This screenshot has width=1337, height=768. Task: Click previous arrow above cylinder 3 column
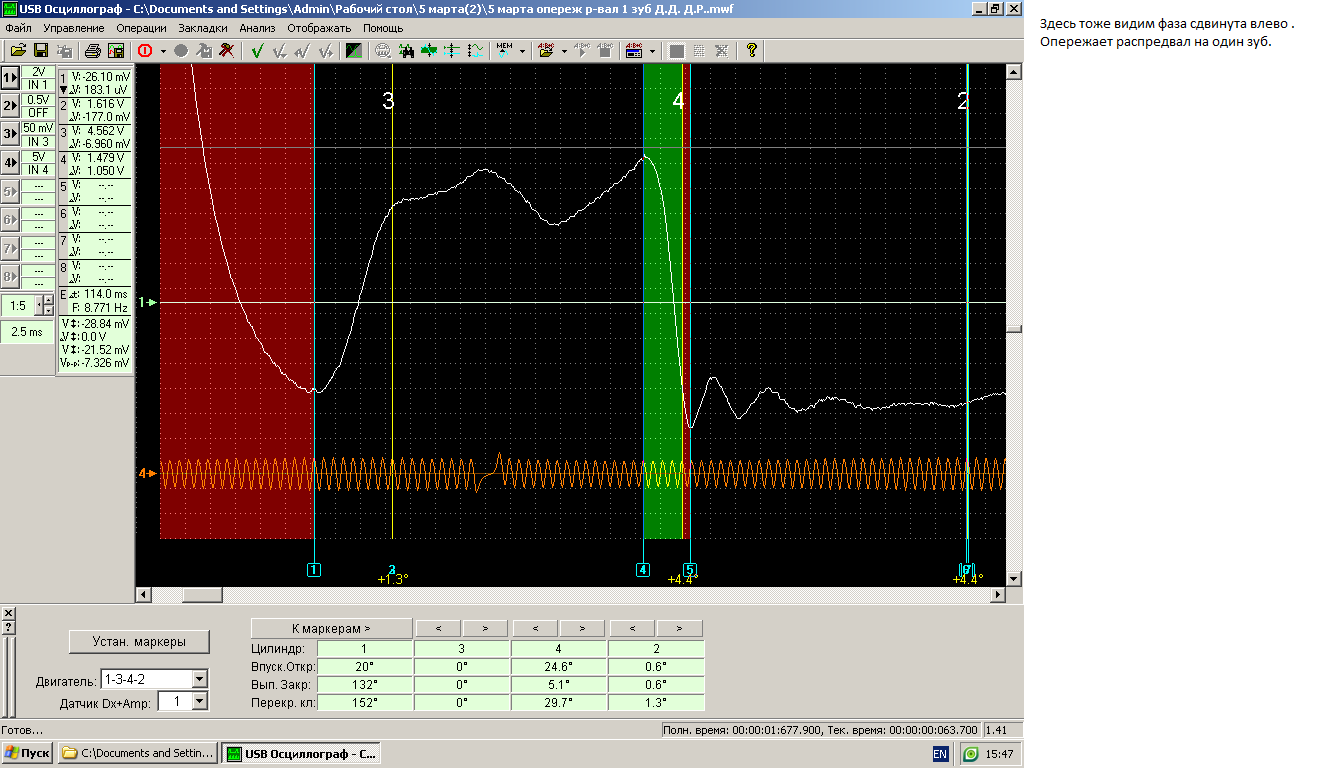click(x=438, y=628)
